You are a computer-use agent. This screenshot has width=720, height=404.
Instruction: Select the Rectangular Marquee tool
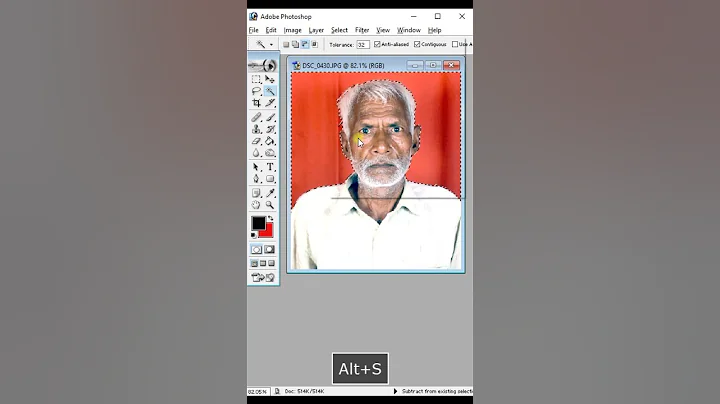coord(256,79)
